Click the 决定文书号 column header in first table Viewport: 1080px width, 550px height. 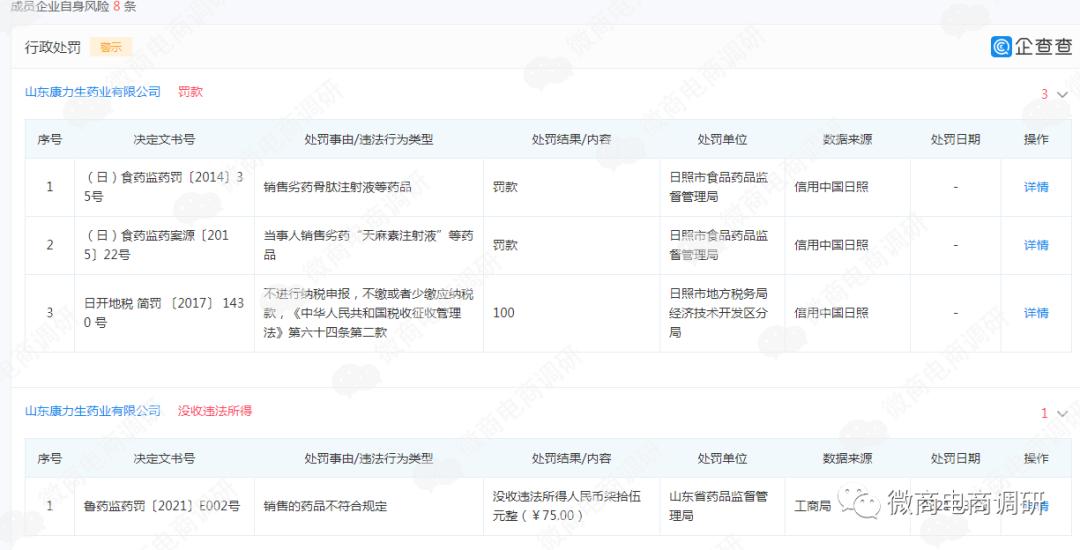pyautogui.click(x=164, y=139)
